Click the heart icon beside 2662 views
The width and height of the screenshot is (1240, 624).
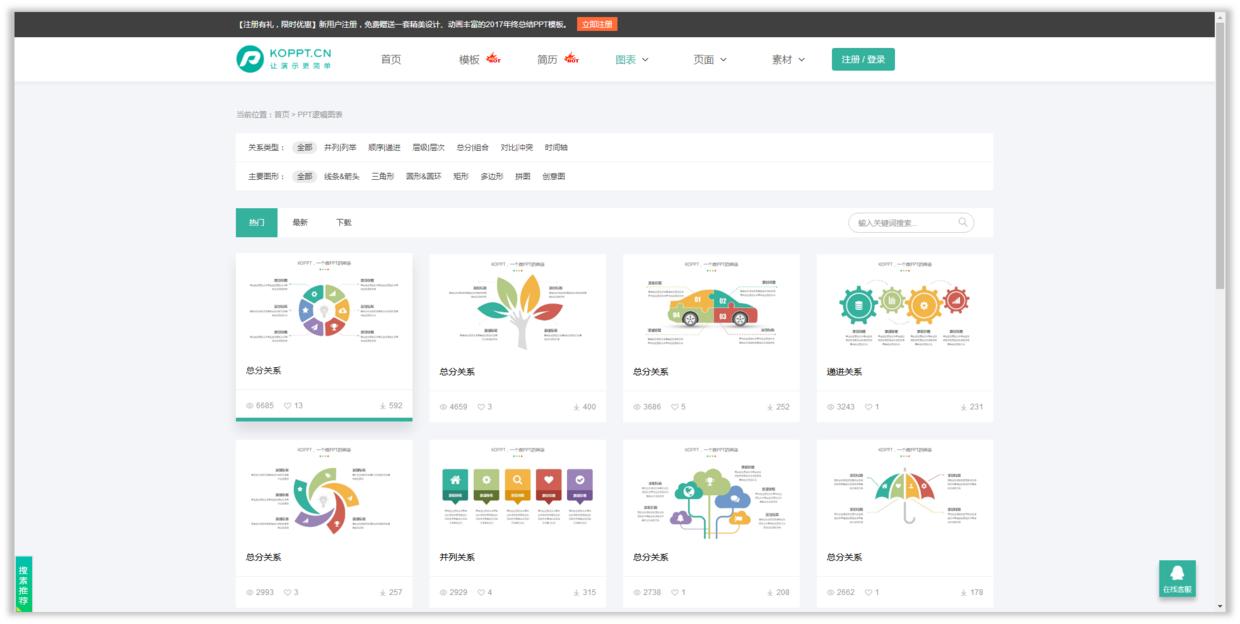(x=868, y=592)
